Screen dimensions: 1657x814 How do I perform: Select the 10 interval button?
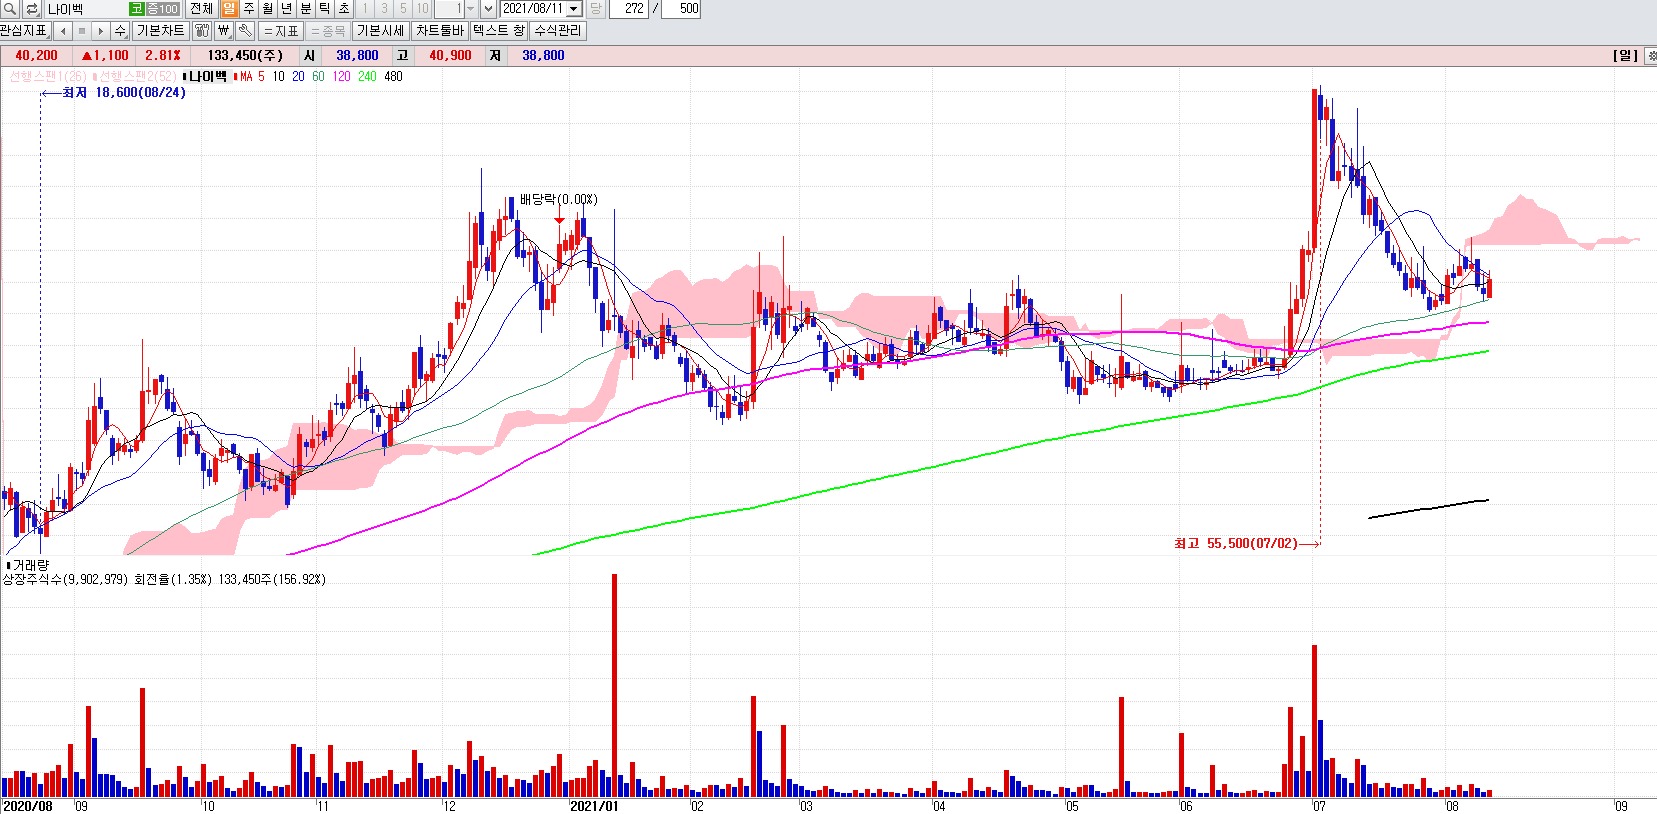click(x=422, y=8)
